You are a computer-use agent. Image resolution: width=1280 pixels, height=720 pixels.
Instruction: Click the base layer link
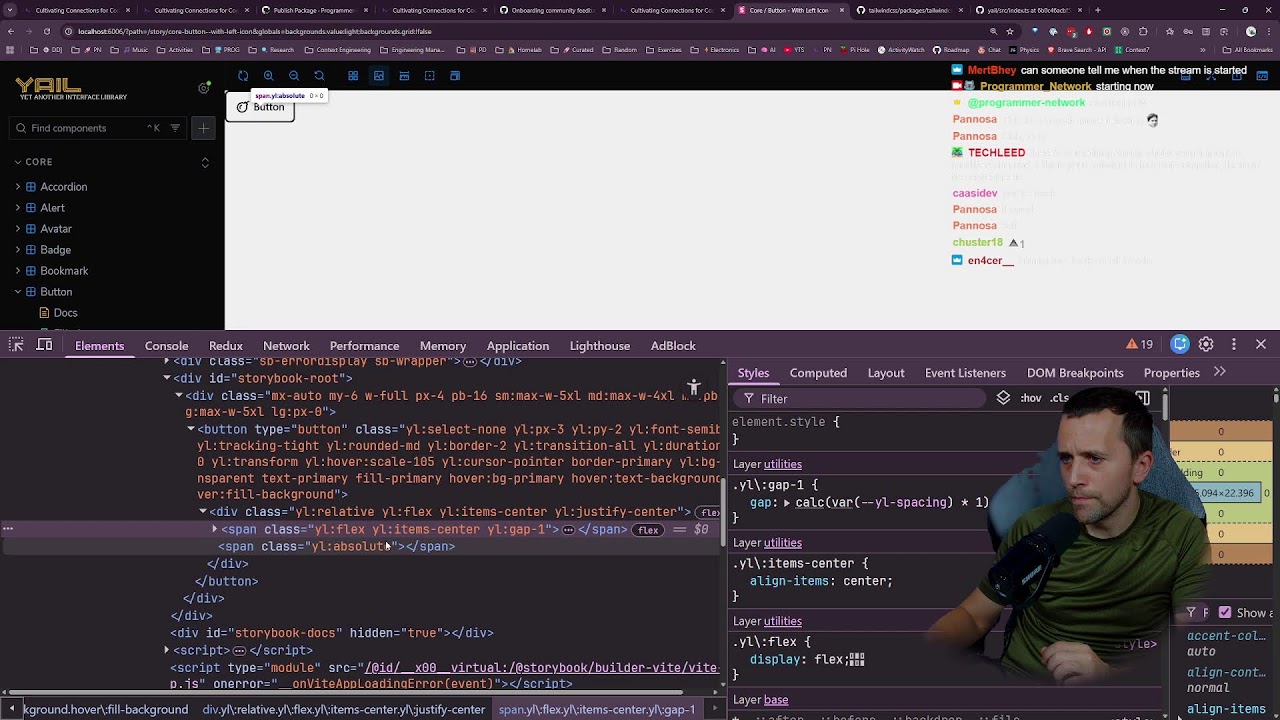coord(776,700)
